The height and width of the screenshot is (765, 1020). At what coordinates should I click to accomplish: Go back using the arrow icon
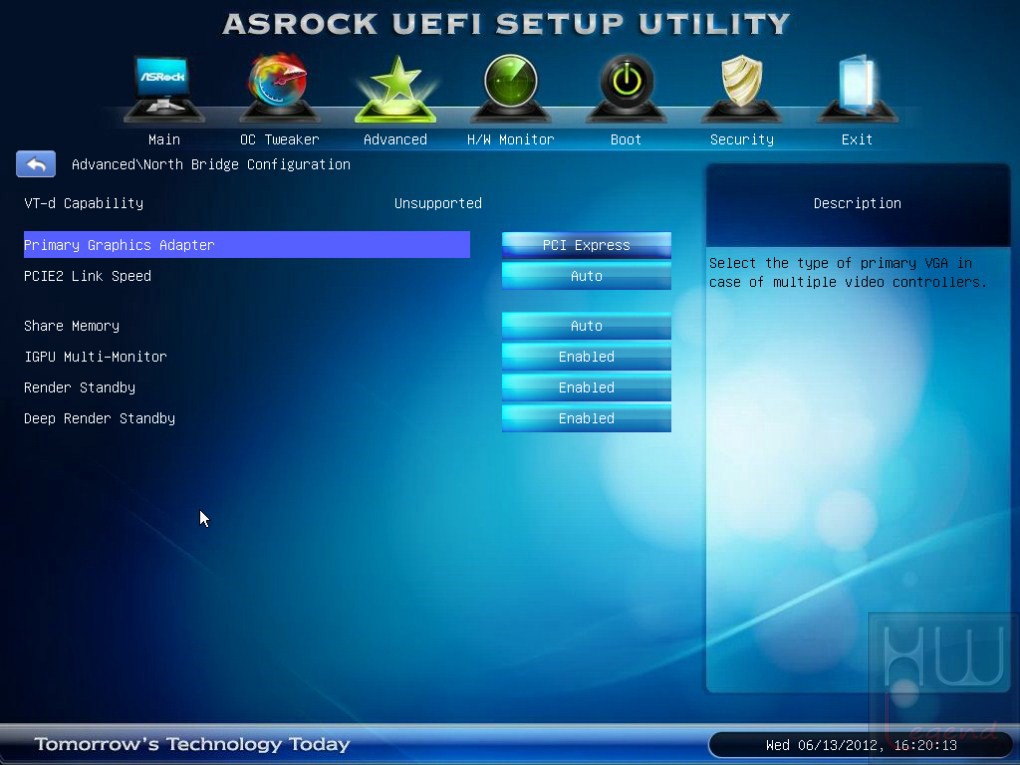point(36,164)
